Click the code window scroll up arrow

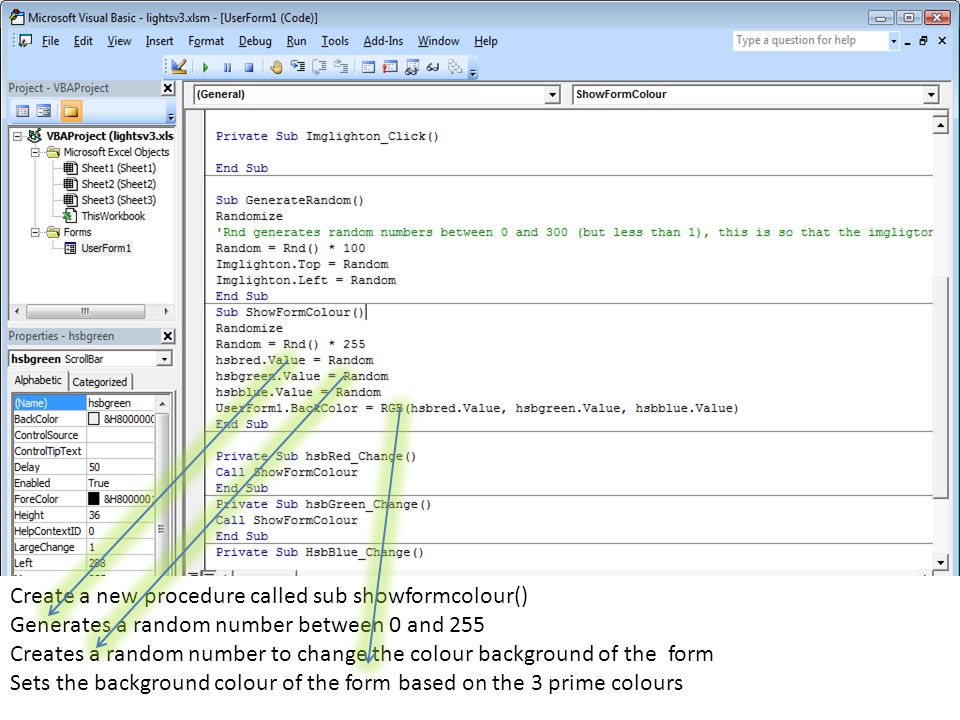(x=940, y=125)
